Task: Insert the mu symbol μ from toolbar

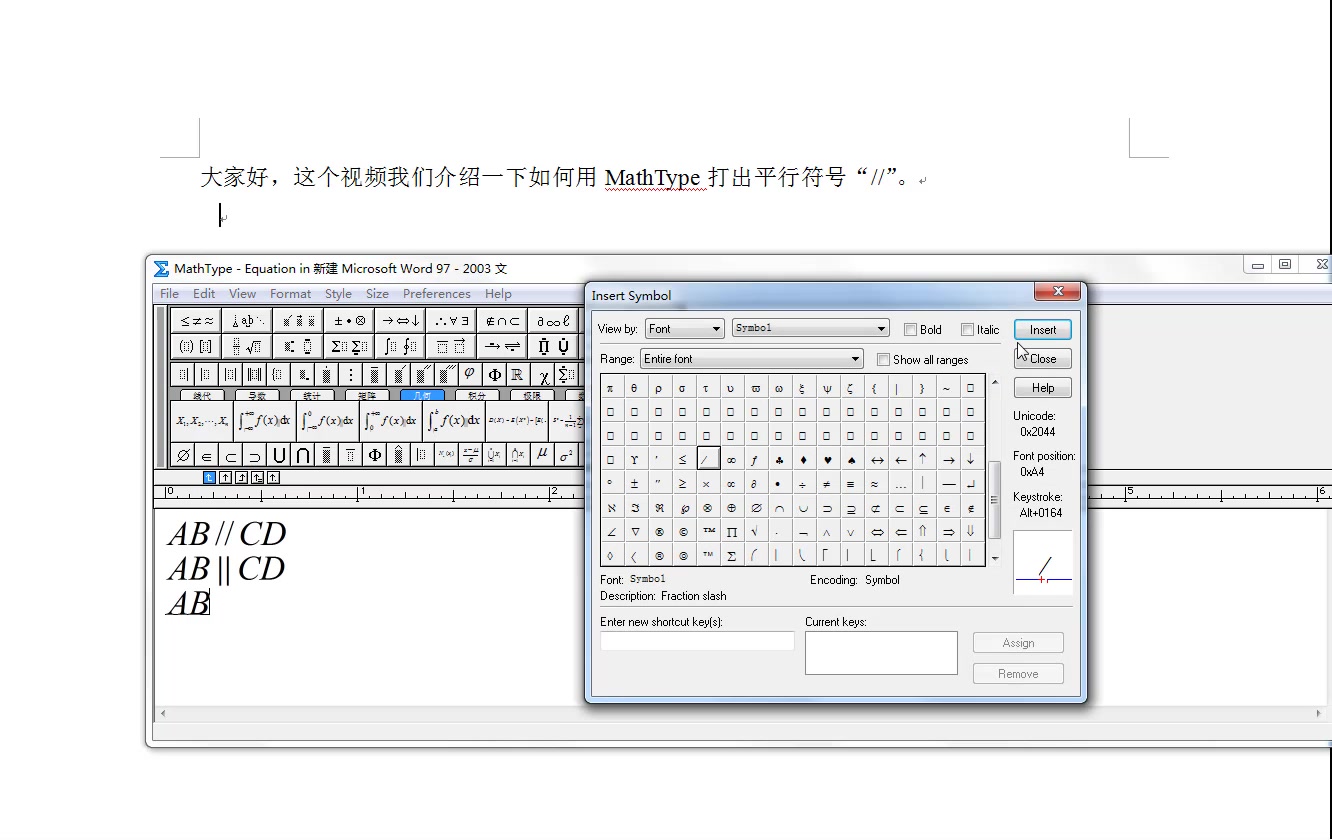Action: pyautogui.click(x=542, y=455)
